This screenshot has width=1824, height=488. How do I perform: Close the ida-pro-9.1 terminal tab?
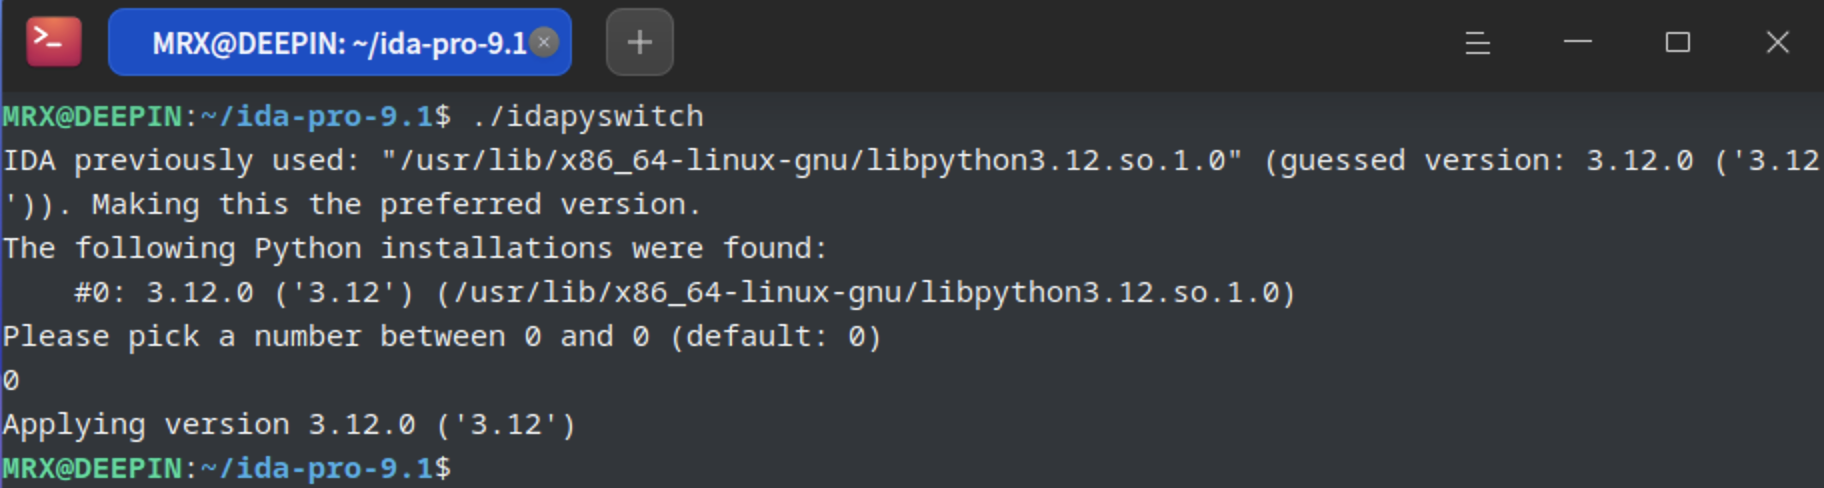point(544,42)
